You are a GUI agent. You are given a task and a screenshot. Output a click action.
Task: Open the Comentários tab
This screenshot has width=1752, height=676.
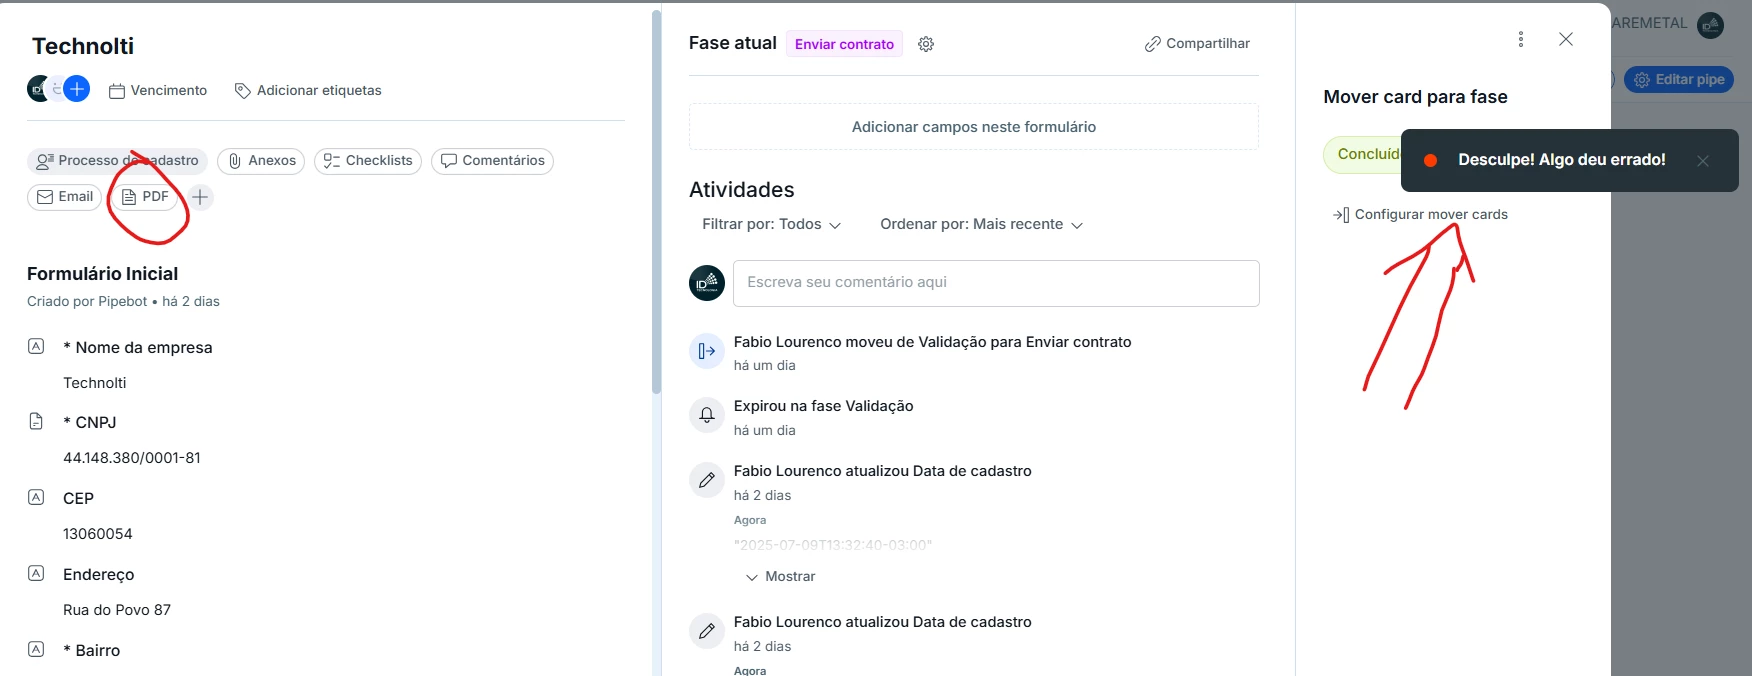click(492, 161)
